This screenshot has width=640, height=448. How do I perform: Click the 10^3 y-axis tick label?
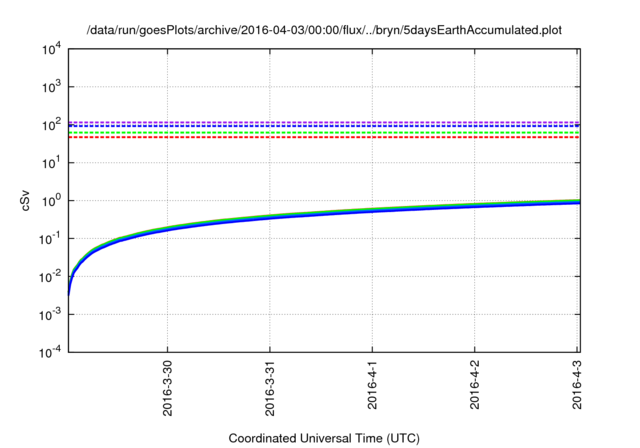[51, 87]
